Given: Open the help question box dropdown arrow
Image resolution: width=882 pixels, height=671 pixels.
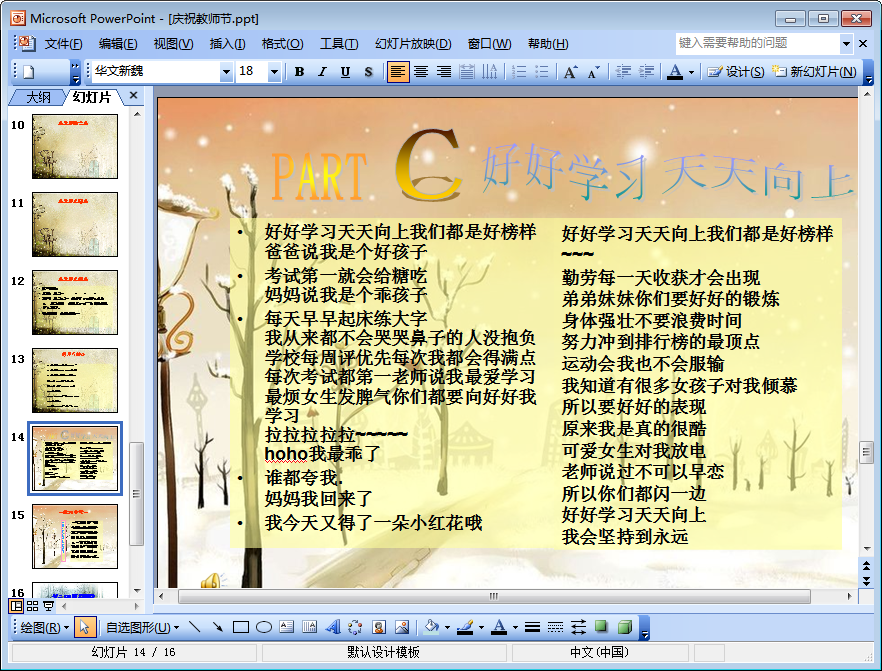Looking at the screenshot, I should [846, 43].
